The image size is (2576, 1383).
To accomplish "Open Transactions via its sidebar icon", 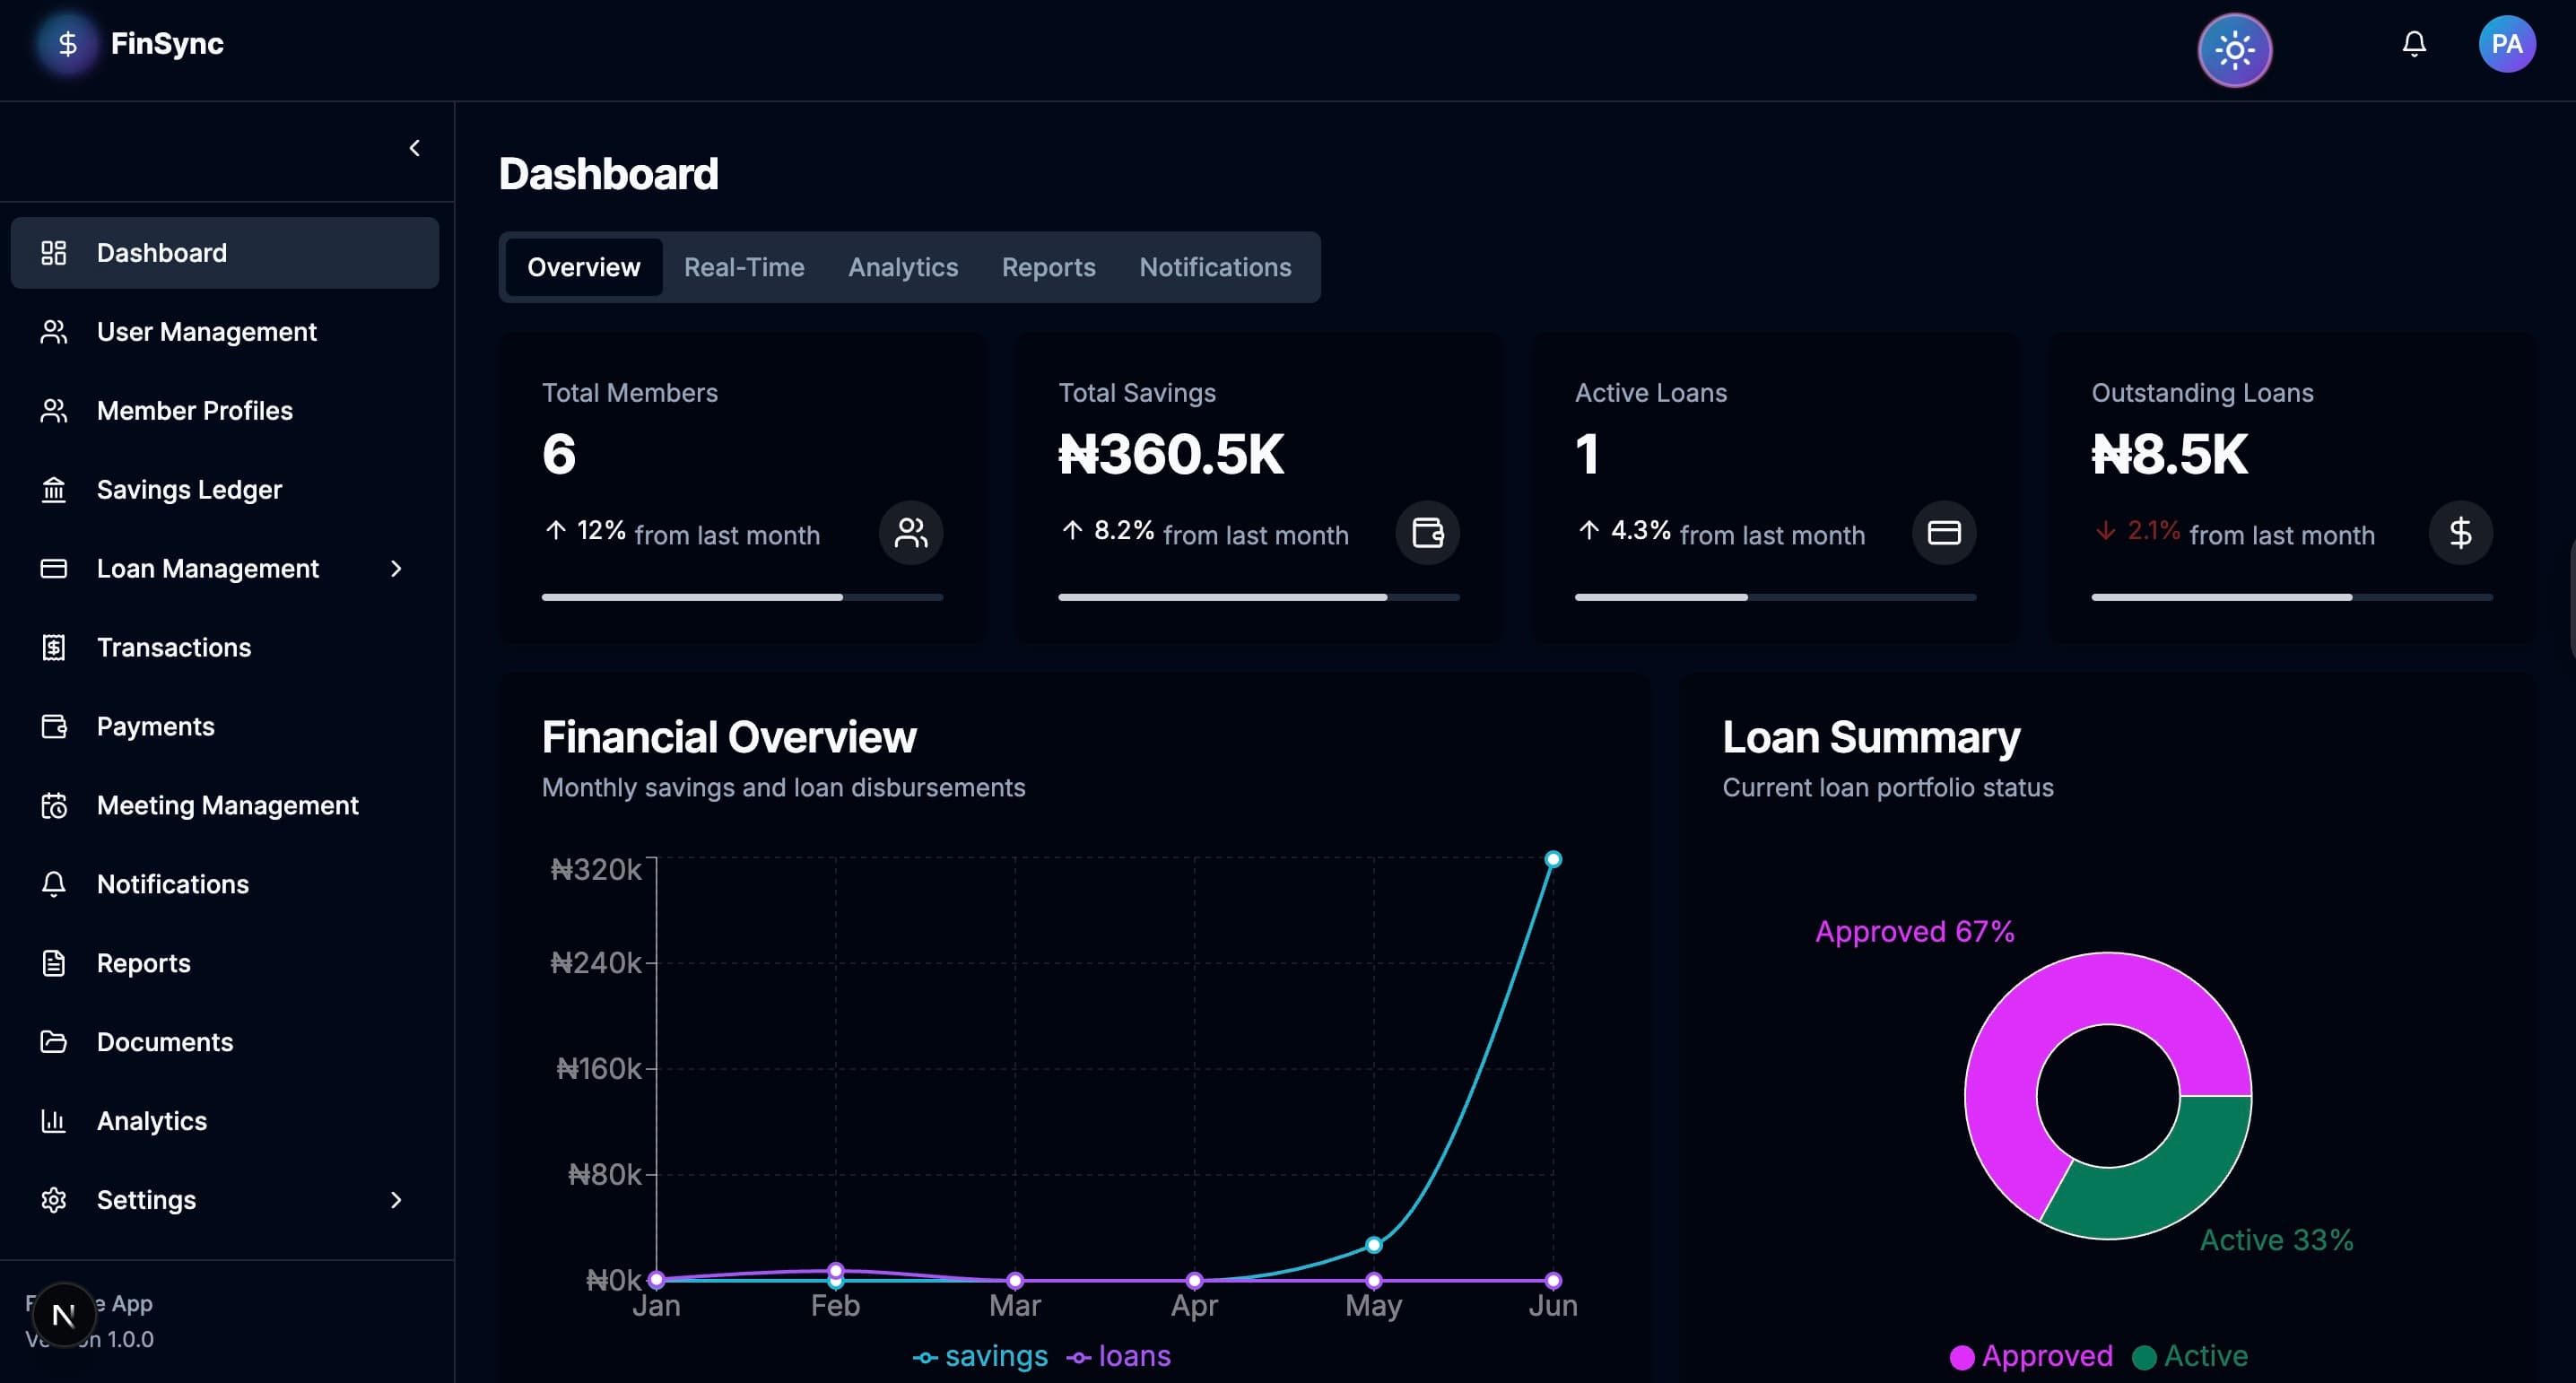I will (x=54, y=647).
